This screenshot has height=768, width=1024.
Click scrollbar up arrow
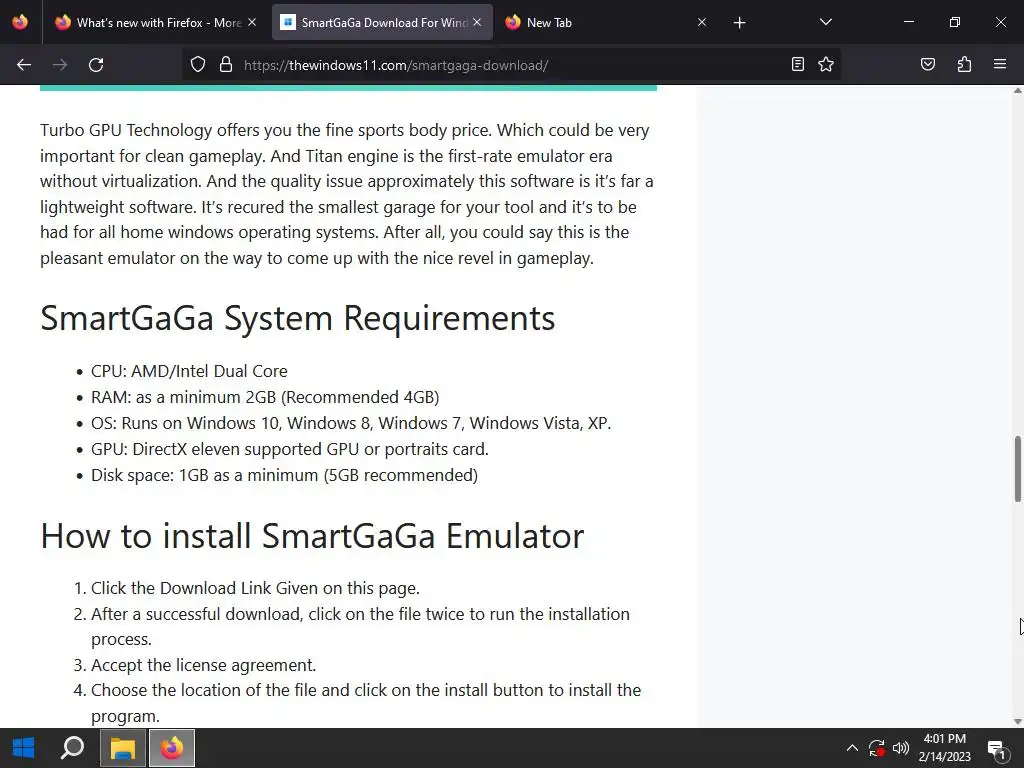point(1017,91)
